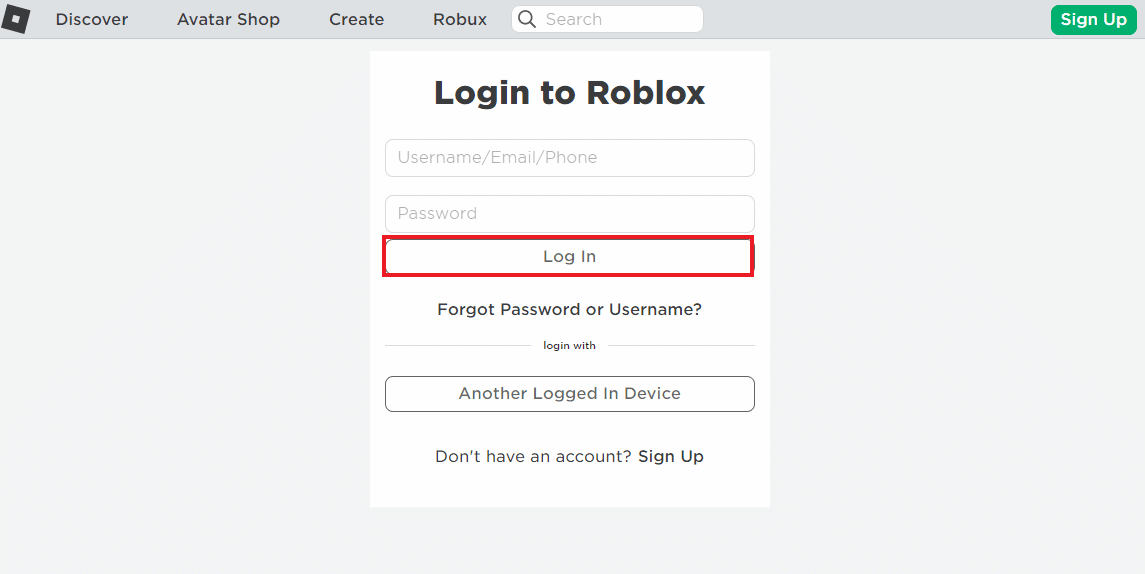This screenshot has width=1145, height=574.
Task: Follow the Sign Up link below the form
Action: pyautogui.click(x=671, y=457)
